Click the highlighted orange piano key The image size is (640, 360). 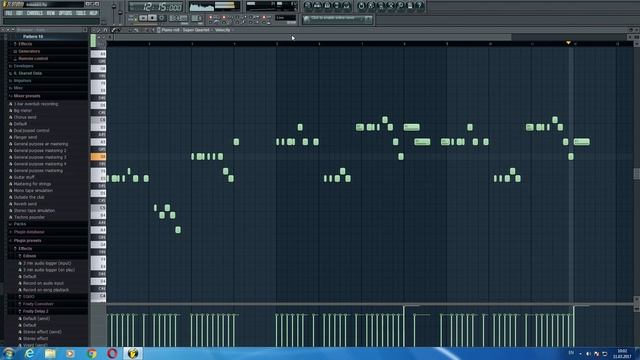[98, 156]
